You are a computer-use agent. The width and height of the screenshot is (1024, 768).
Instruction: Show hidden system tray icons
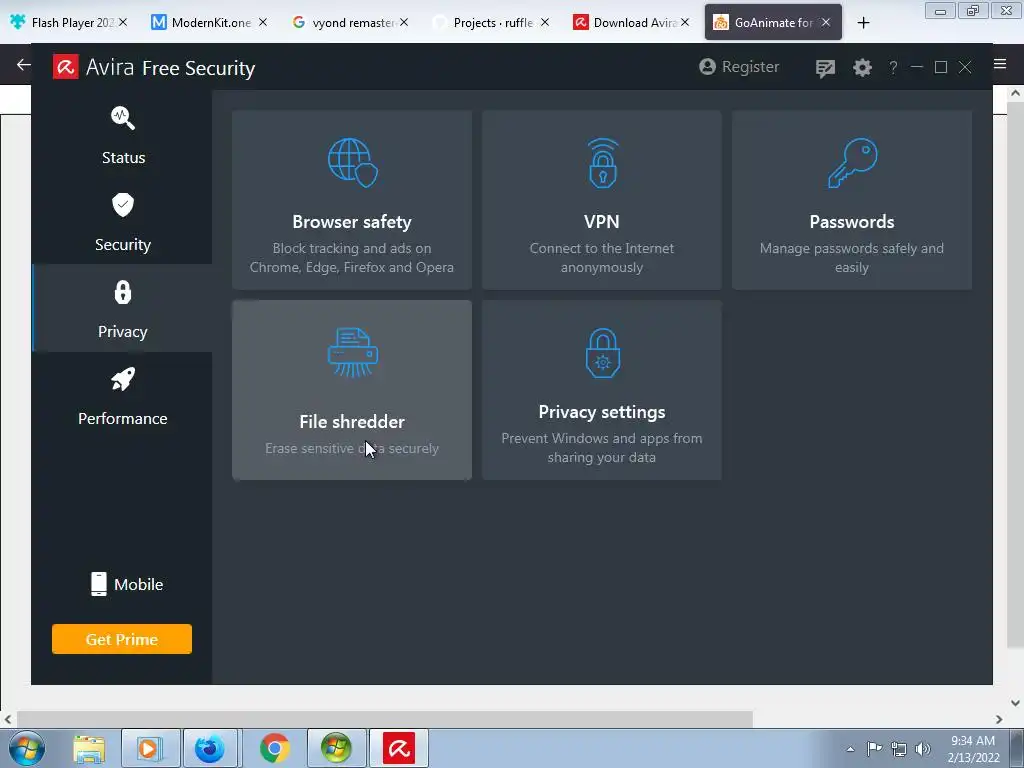(850, 749)
